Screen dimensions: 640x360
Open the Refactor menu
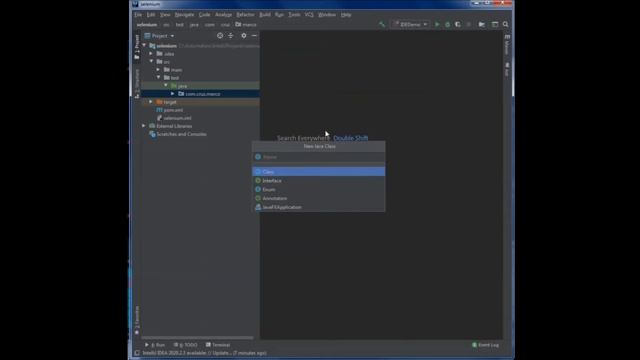(245, 15)
